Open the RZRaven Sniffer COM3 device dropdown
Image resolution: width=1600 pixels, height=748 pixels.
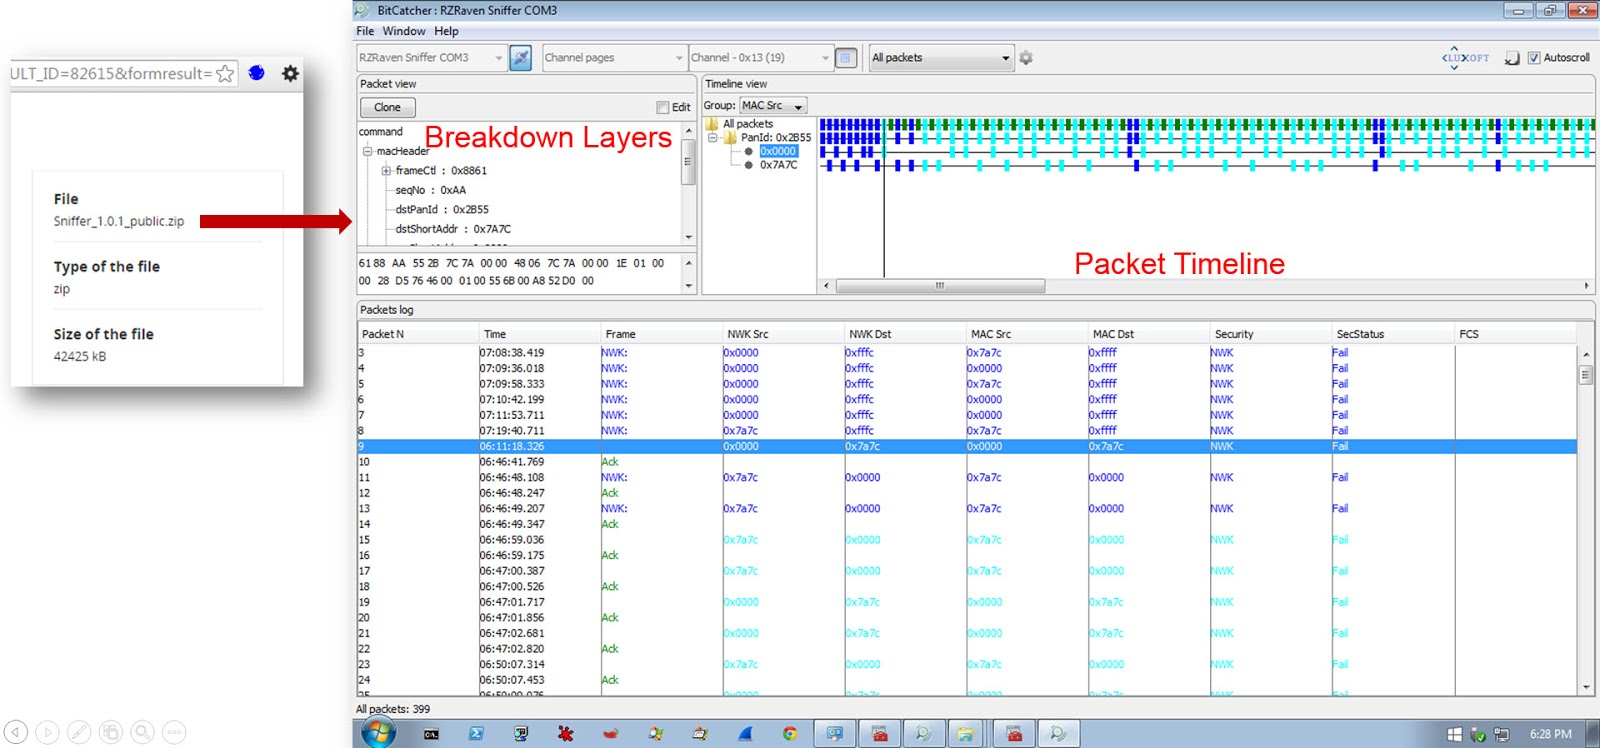coord(430,58)
